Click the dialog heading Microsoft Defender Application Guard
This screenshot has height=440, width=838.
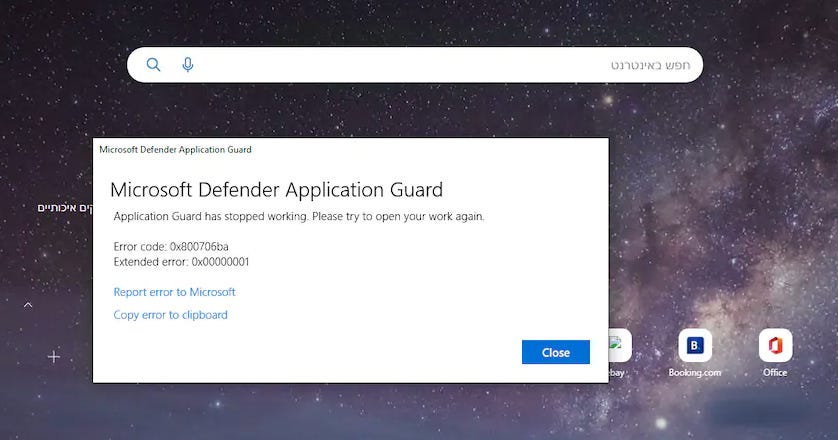[276, 190]
